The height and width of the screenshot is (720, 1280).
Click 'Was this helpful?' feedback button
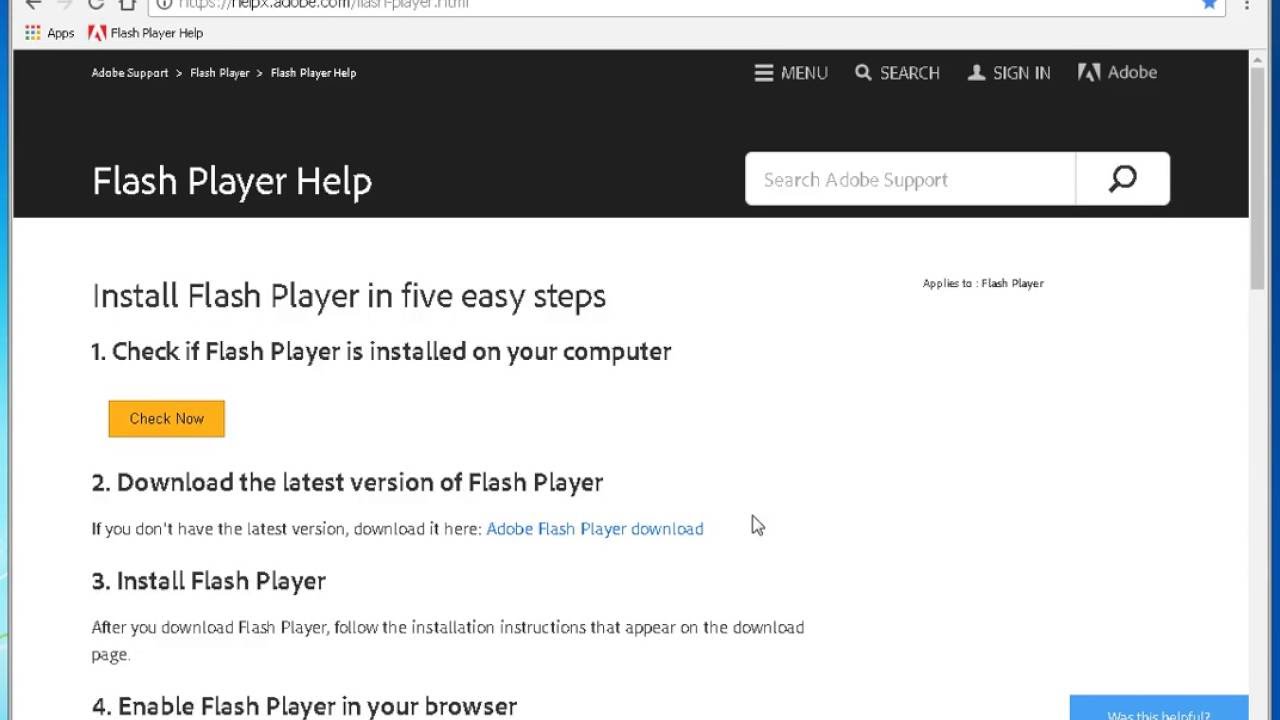(x=1159, y=708)
